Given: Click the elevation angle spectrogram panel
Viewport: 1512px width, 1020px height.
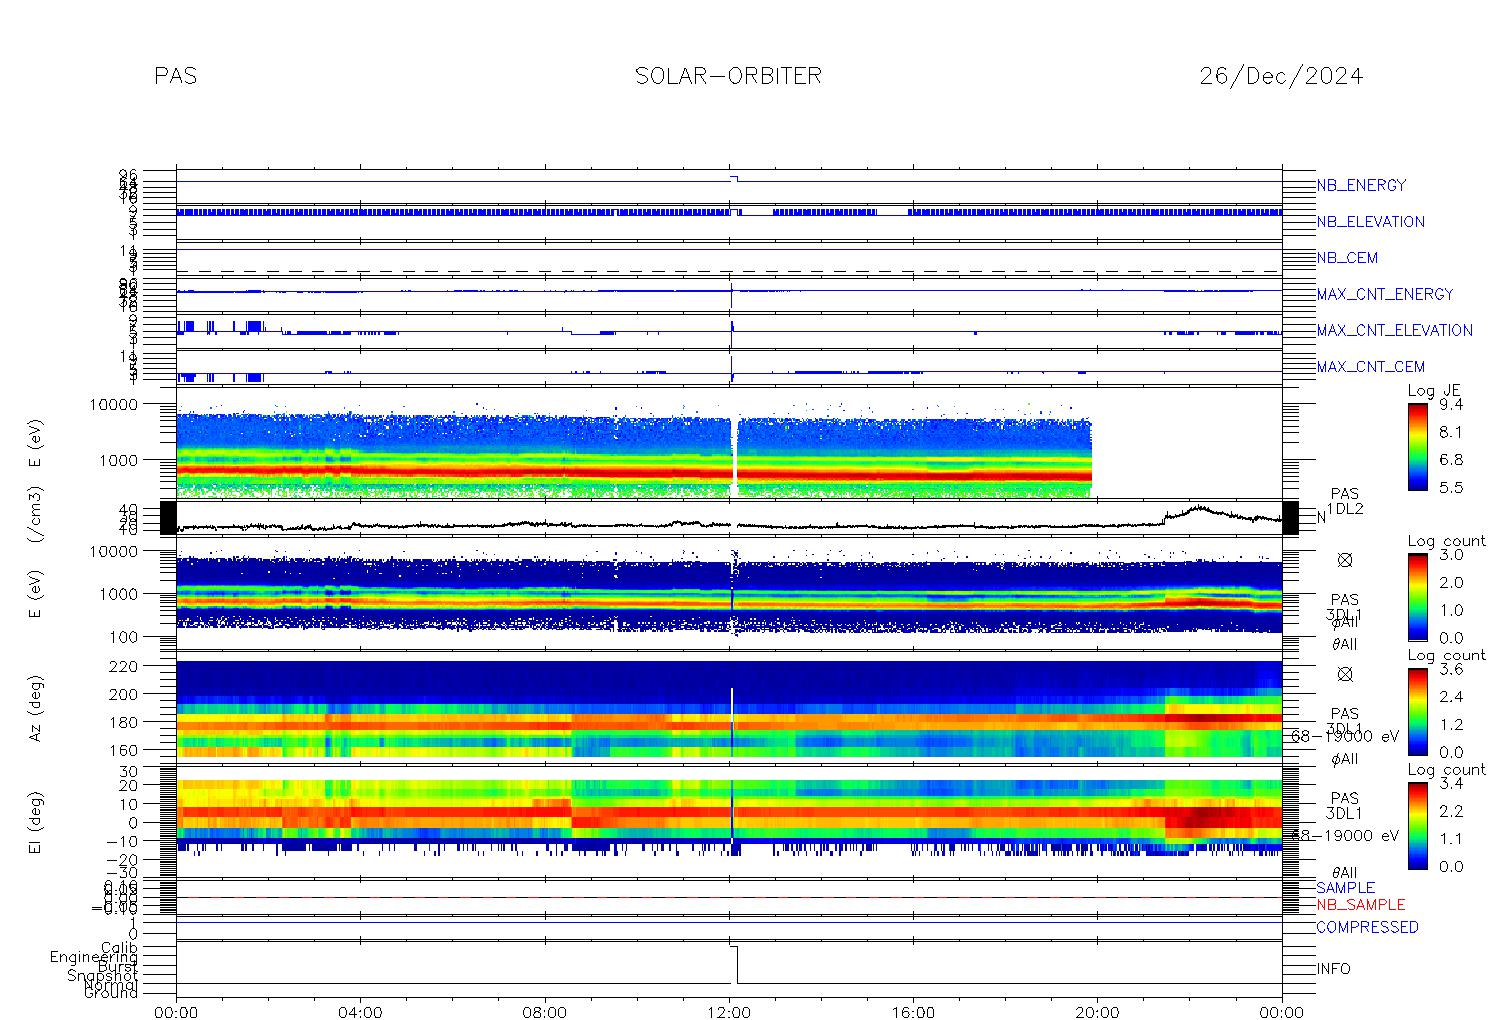Looking at the screenshot, I should pyautogui.click(x=729, y=822).
